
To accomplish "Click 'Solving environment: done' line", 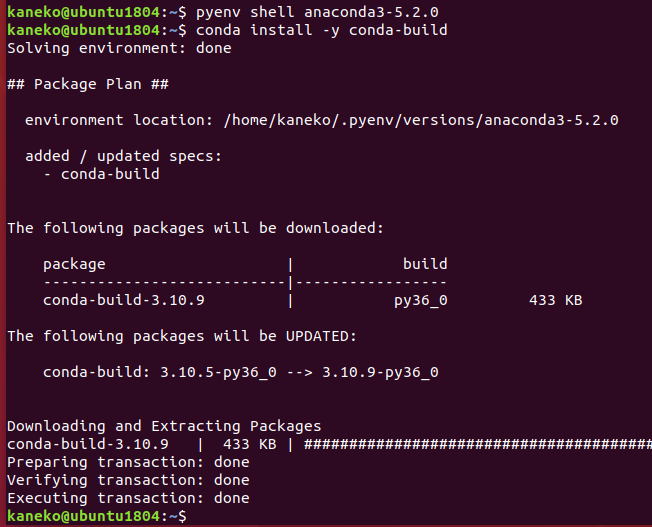I will click(119, 48).
